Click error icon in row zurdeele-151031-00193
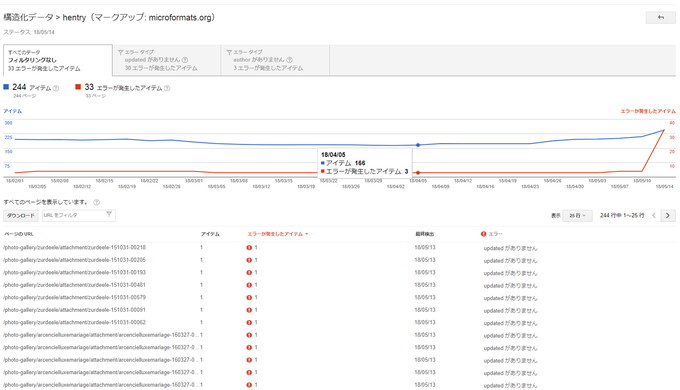This screenshot has width=680, height=390. pos(249,273)
